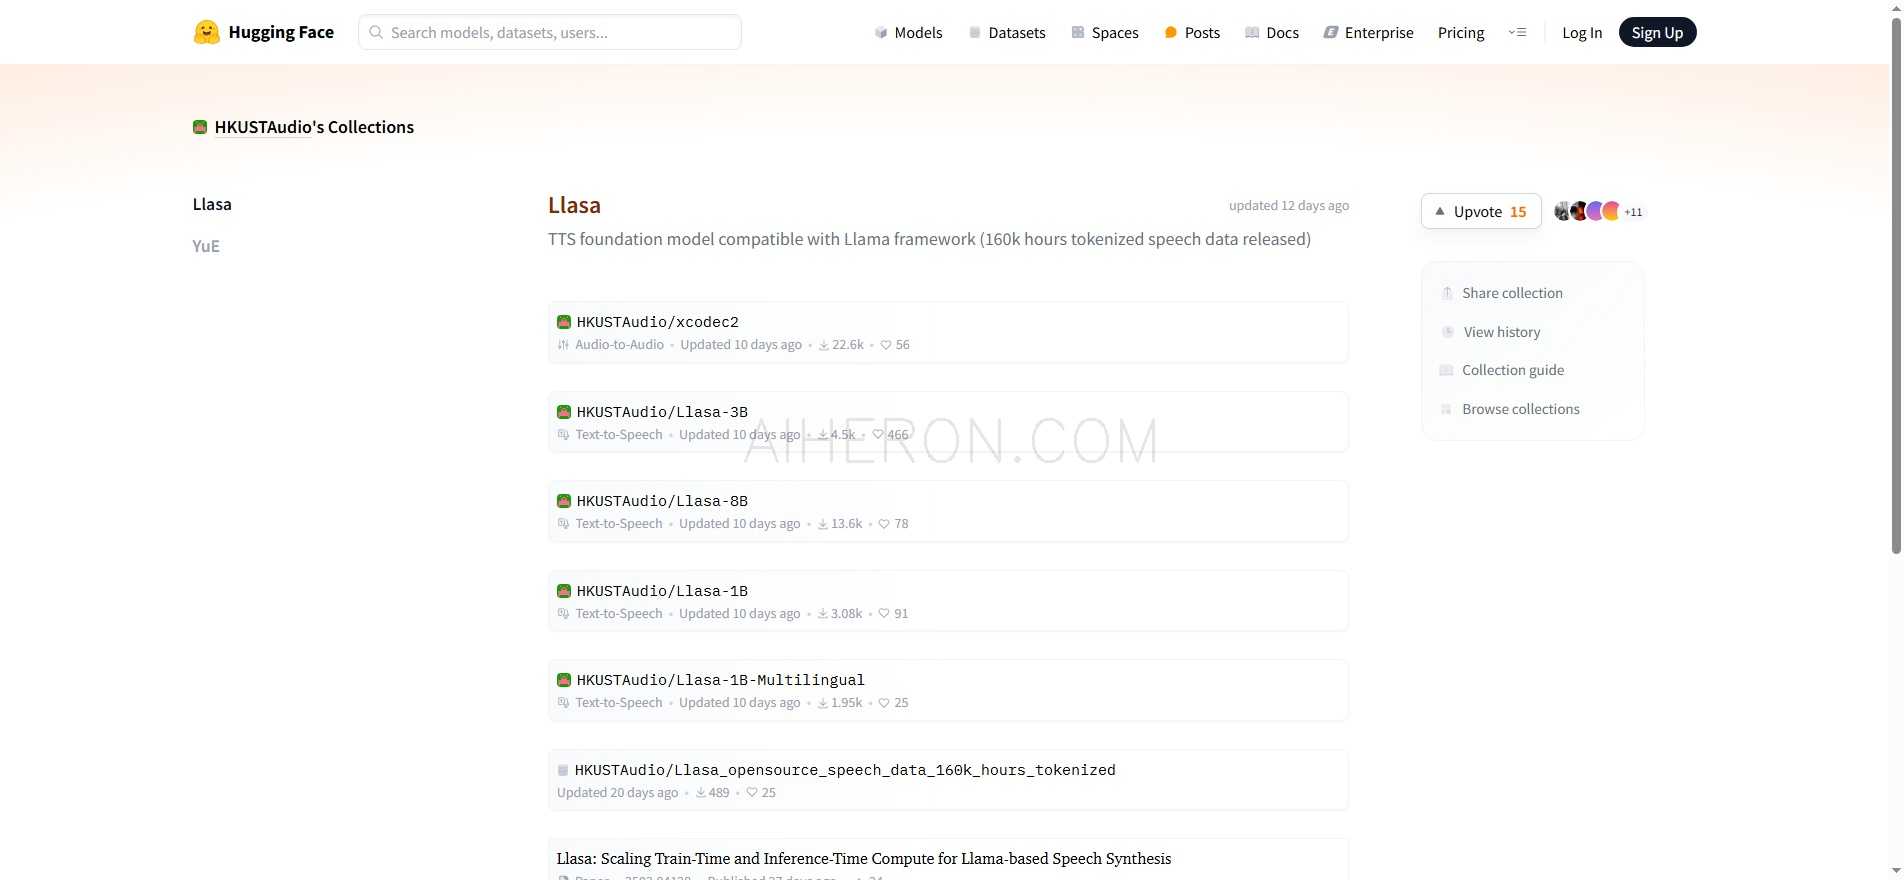Viewport: 1904px width, 880px height.
Task: Click the vertical page scrollbar thumb
Action: 1896,285
